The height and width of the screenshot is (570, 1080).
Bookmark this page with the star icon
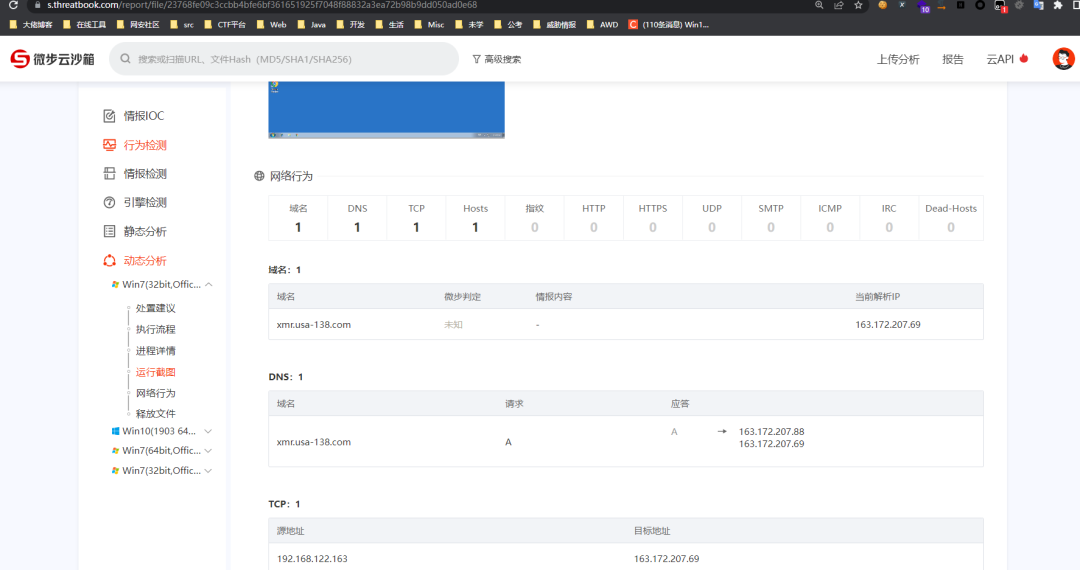tap(858, 5)
